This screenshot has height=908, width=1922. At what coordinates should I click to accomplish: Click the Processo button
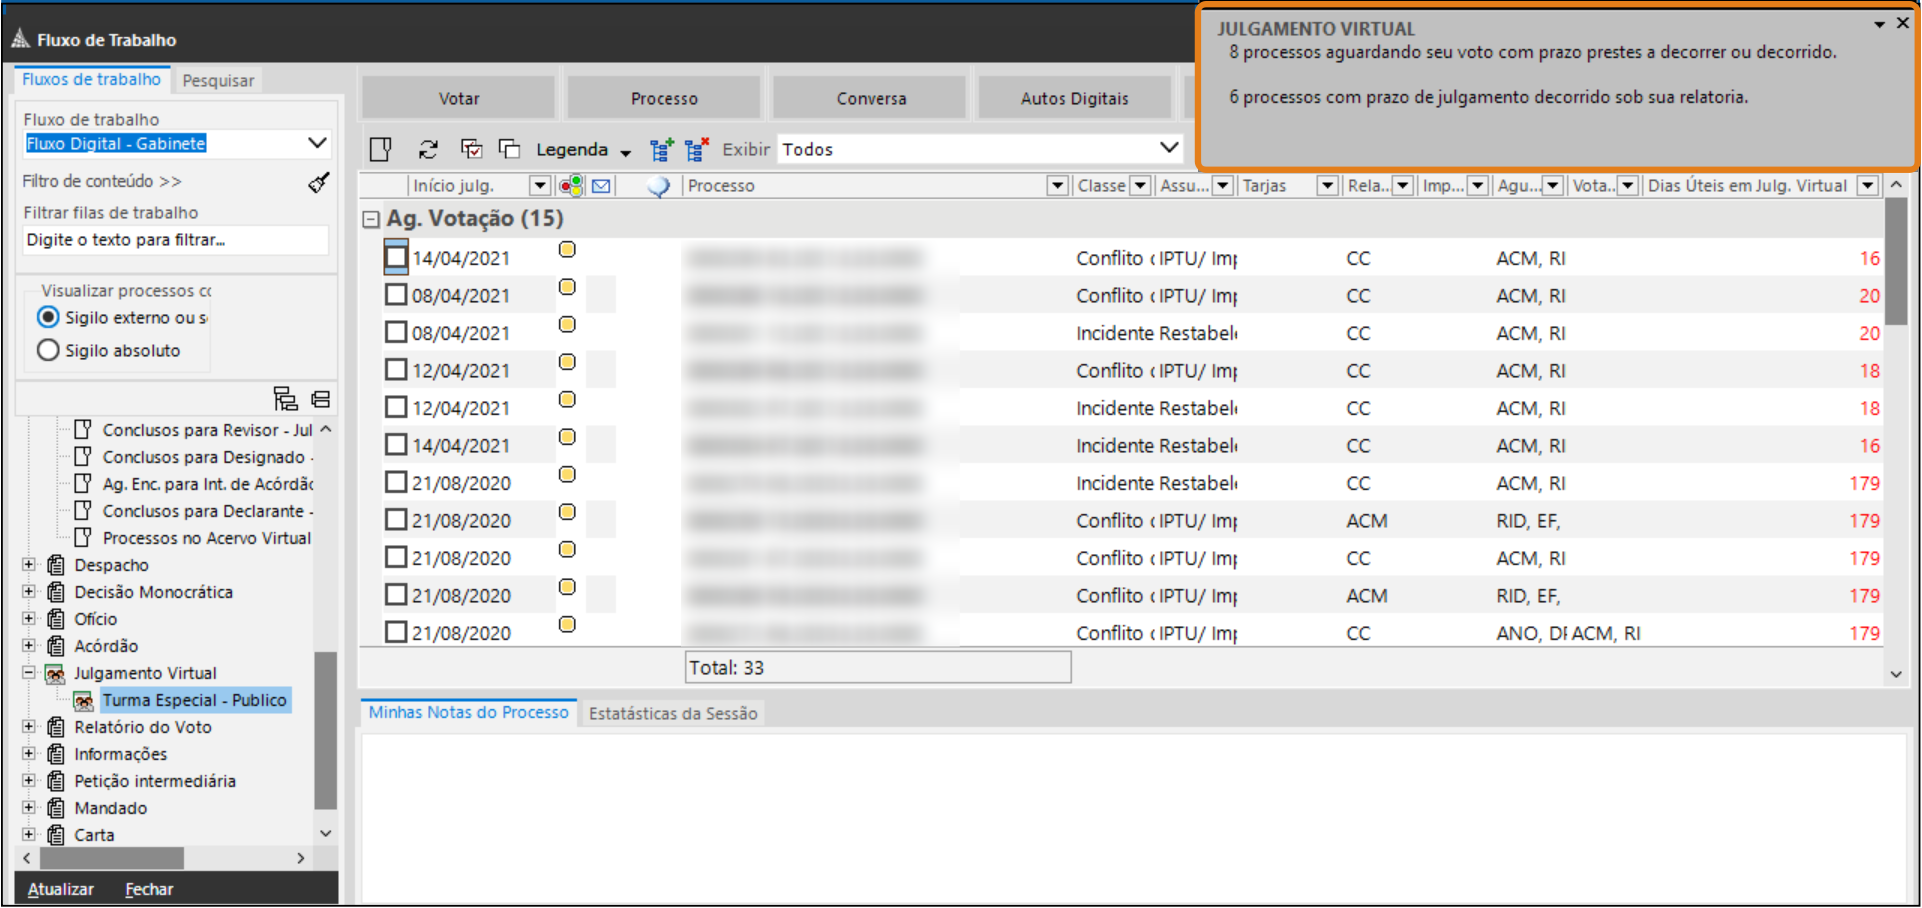pos(664,98)
